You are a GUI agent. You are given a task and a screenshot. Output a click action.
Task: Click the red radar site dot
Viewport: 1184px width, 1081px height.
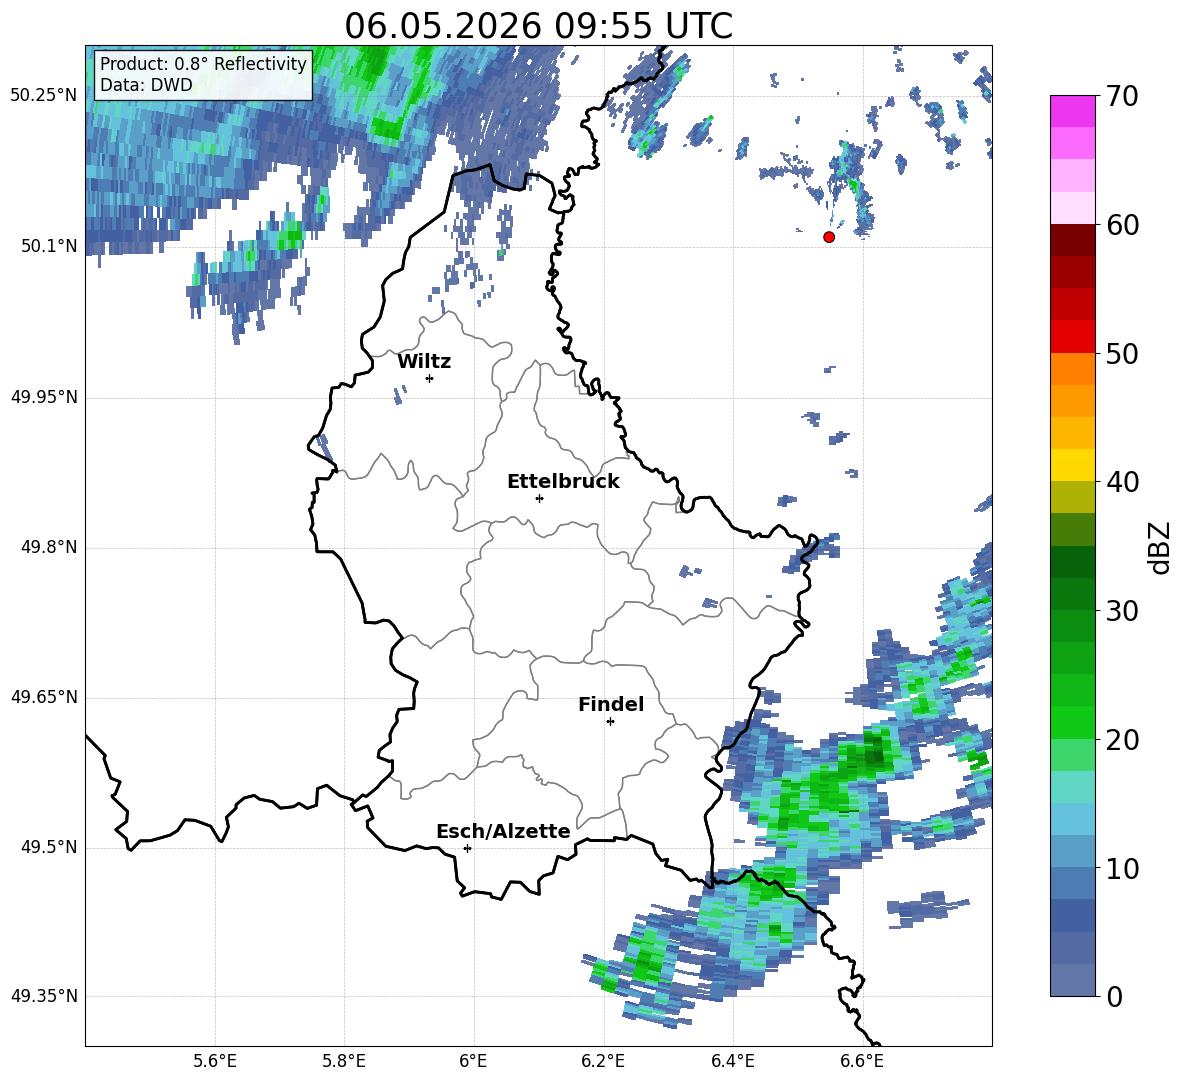pyautogui.click(x=829, y=237)
